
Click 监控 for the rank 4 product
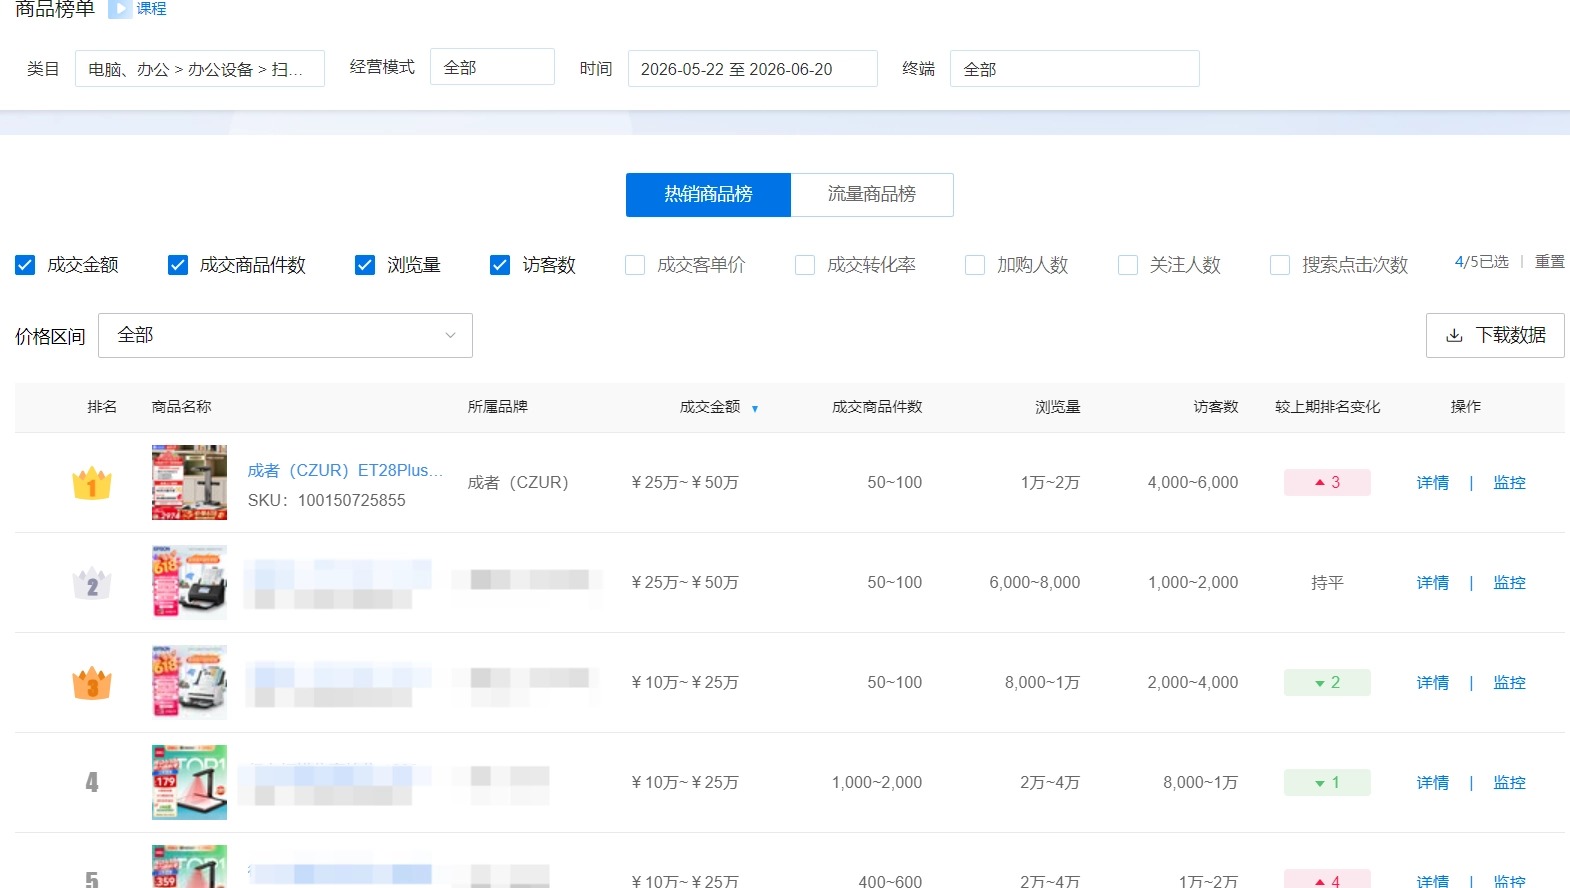tap(1509, 782)
